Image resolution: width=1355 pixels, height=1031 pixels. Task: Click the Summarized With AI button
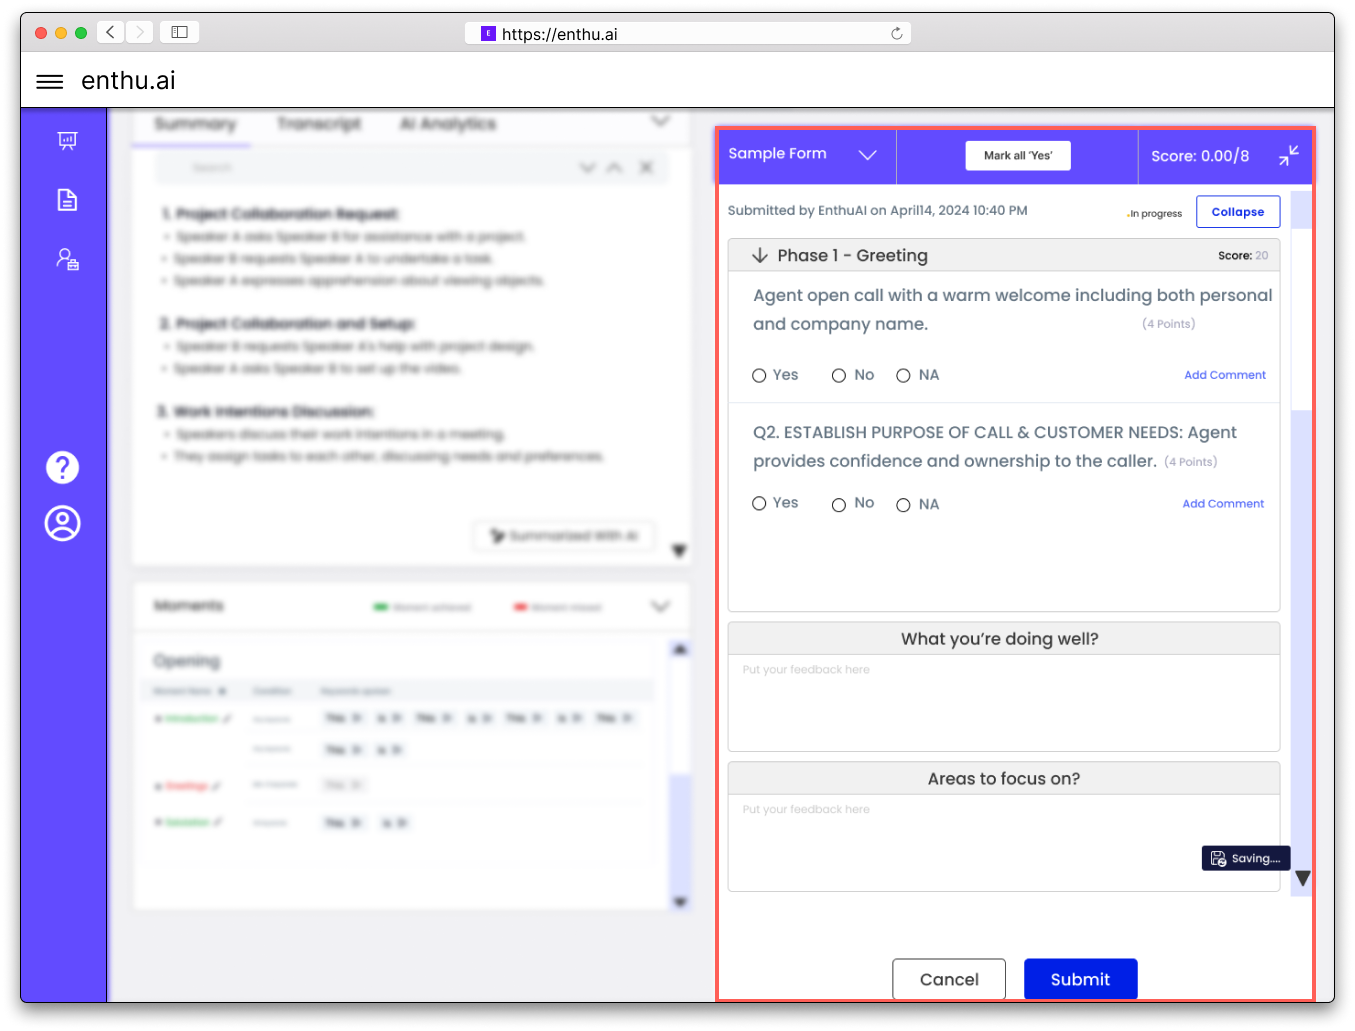tap(564, 536)
